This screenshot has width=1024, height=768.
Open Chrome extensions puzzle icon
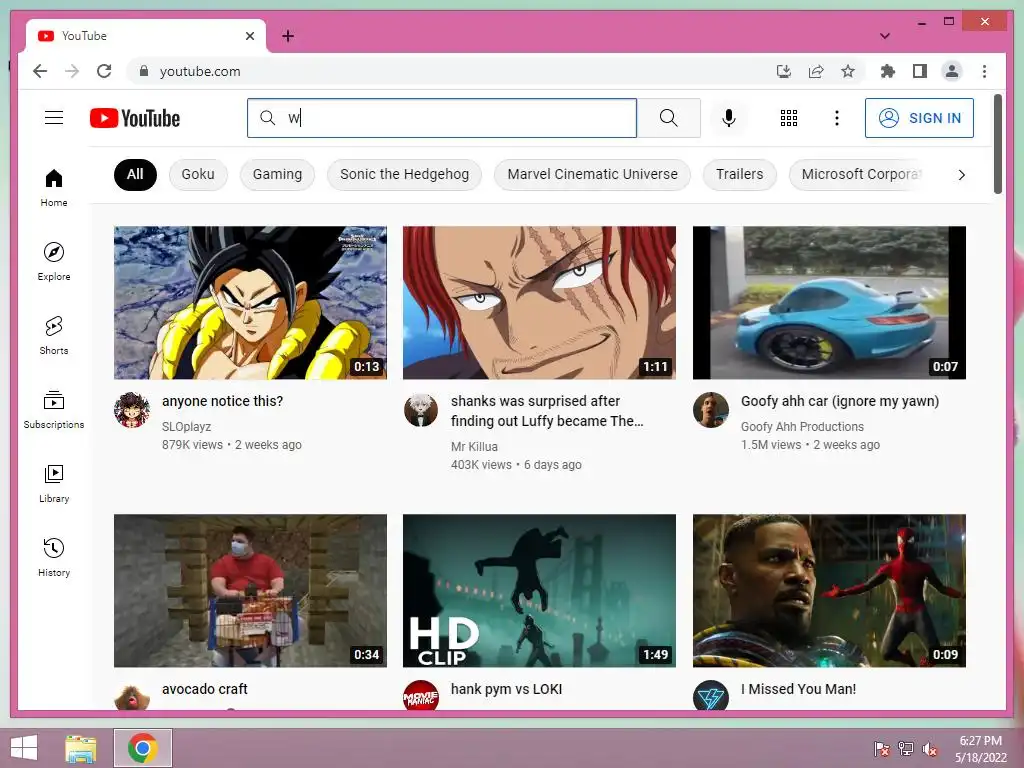point(888,71)
